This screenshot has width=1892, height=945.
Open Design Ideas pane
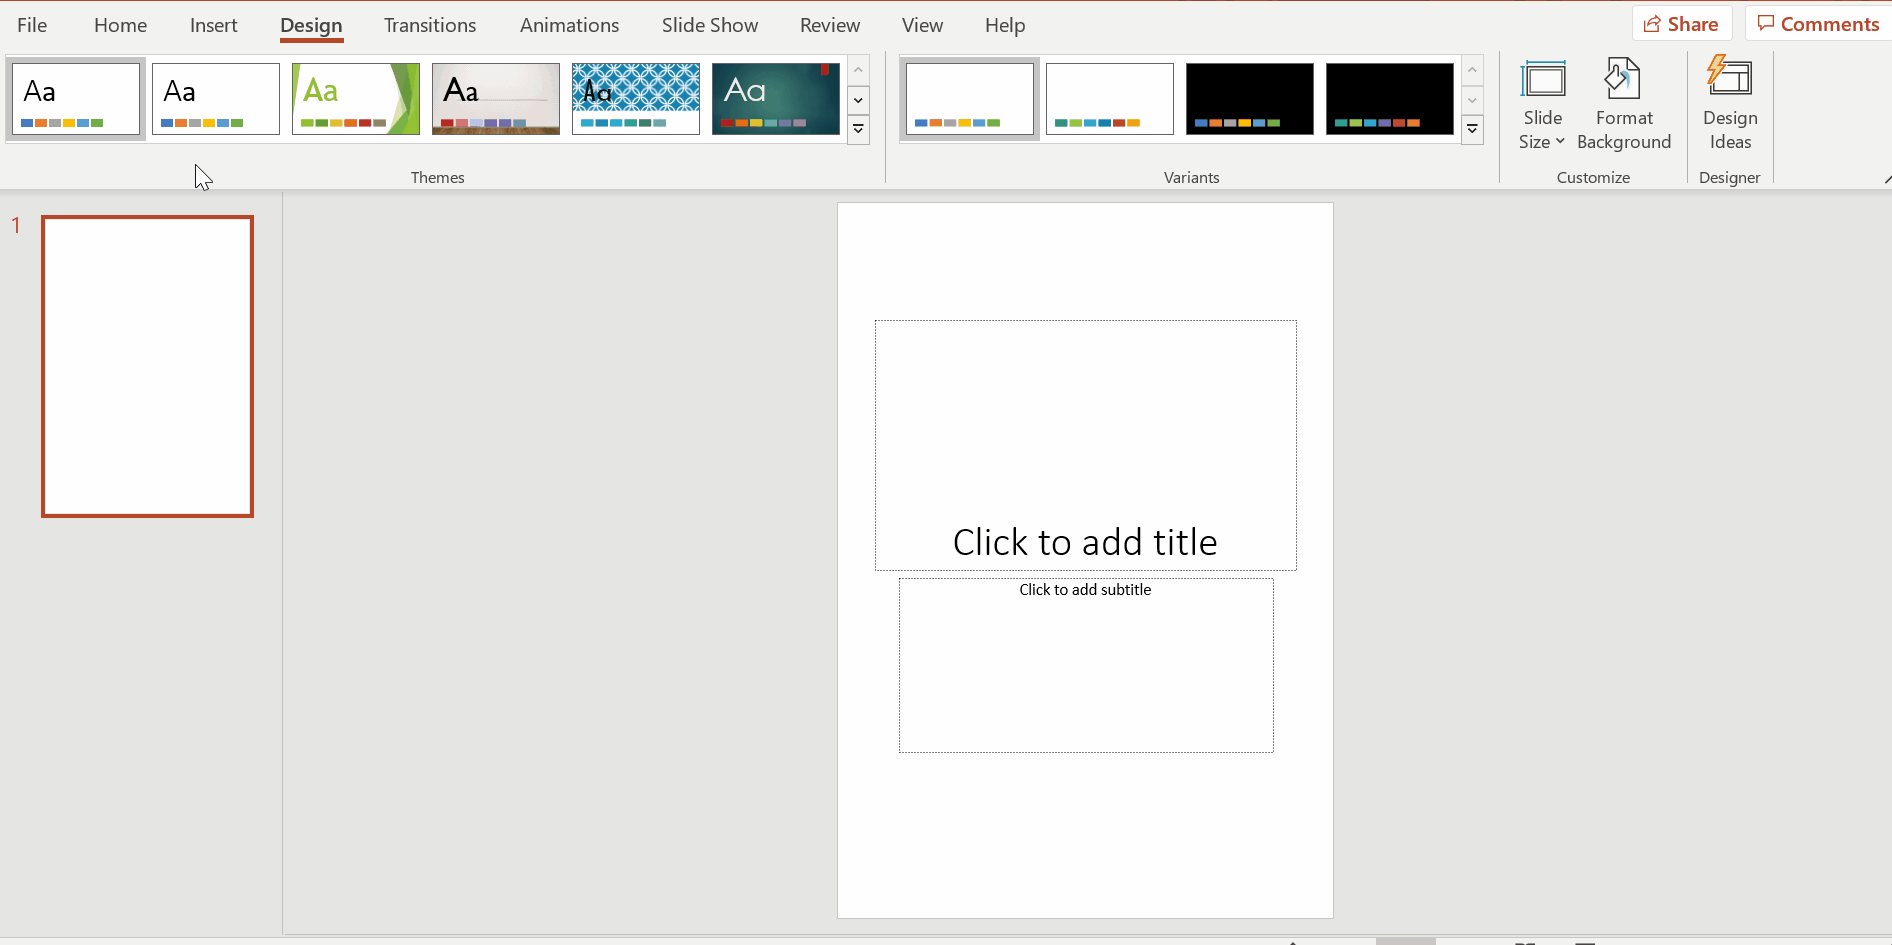pos(1729,106)
